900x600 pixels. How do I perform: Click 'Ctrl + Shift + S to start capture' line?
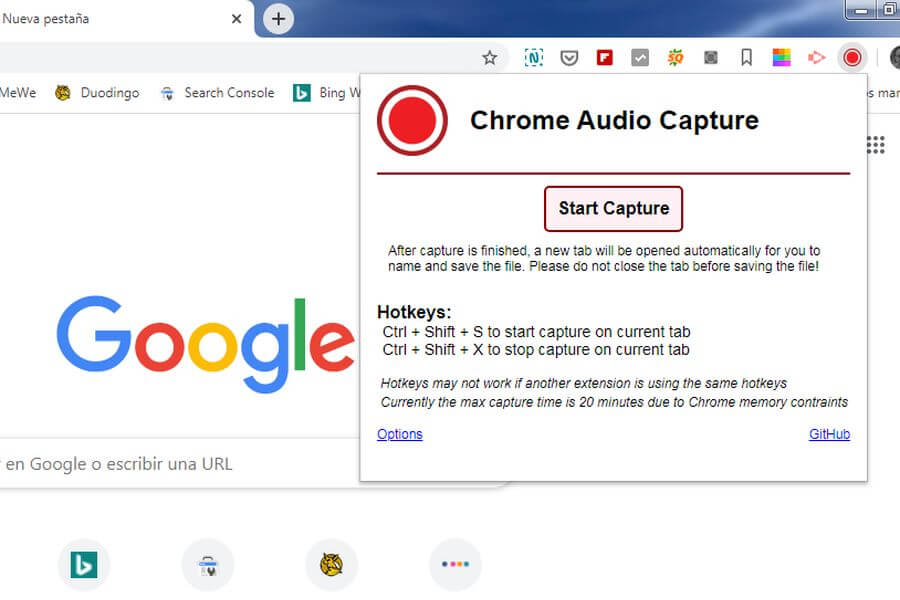tap(537, 332)
